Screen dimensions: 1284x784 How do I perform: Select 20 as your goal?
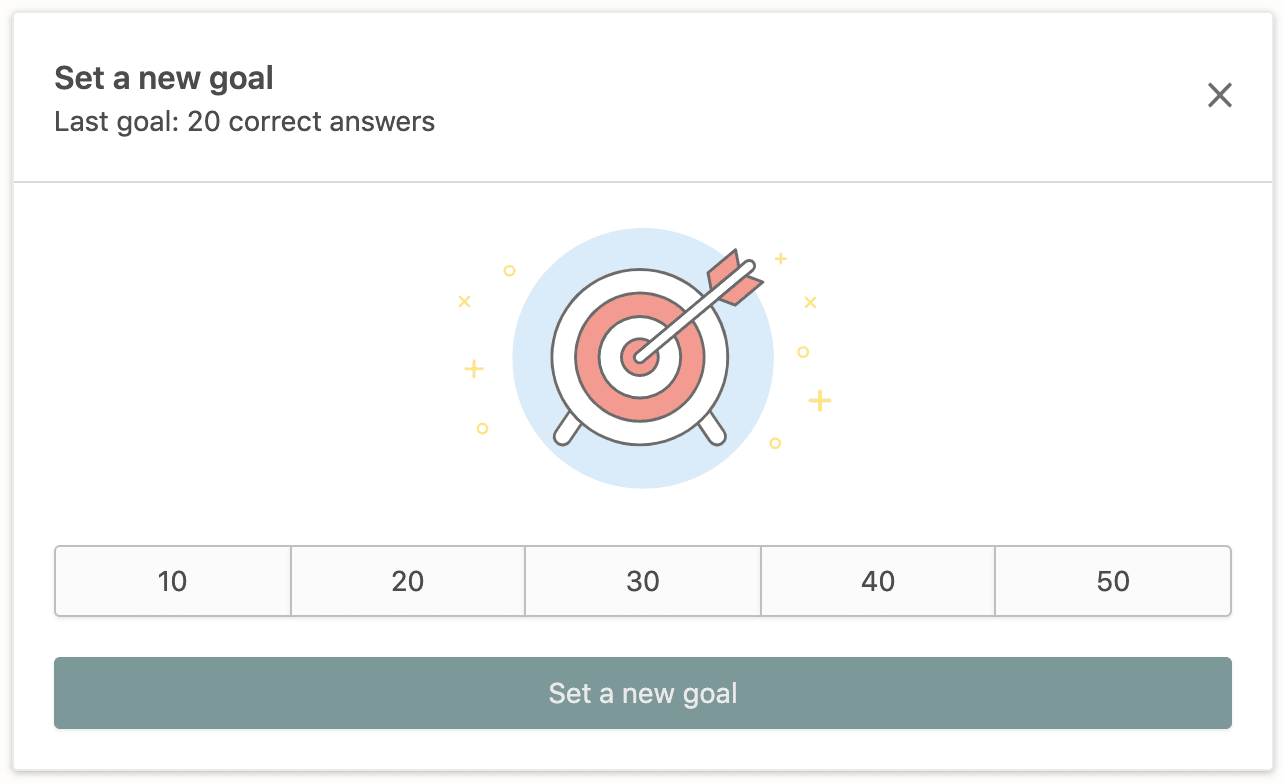click(407, 581)
